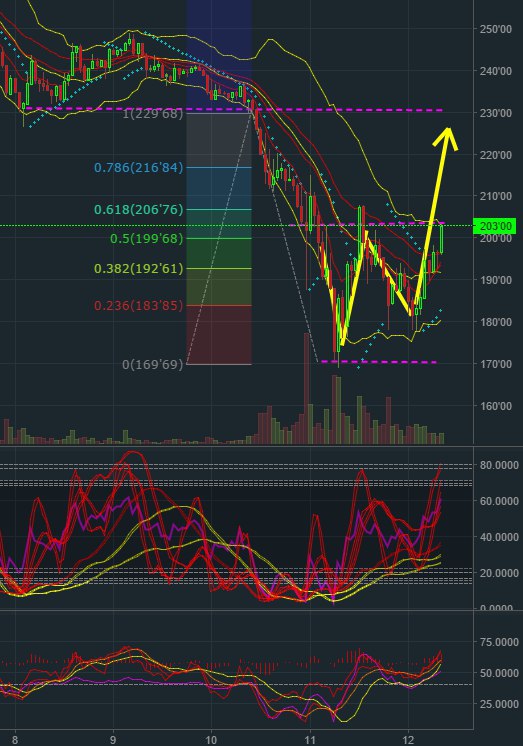Click the 0.382(192'61) retracement label
The image size is (523, 746).
pos(138,268)
